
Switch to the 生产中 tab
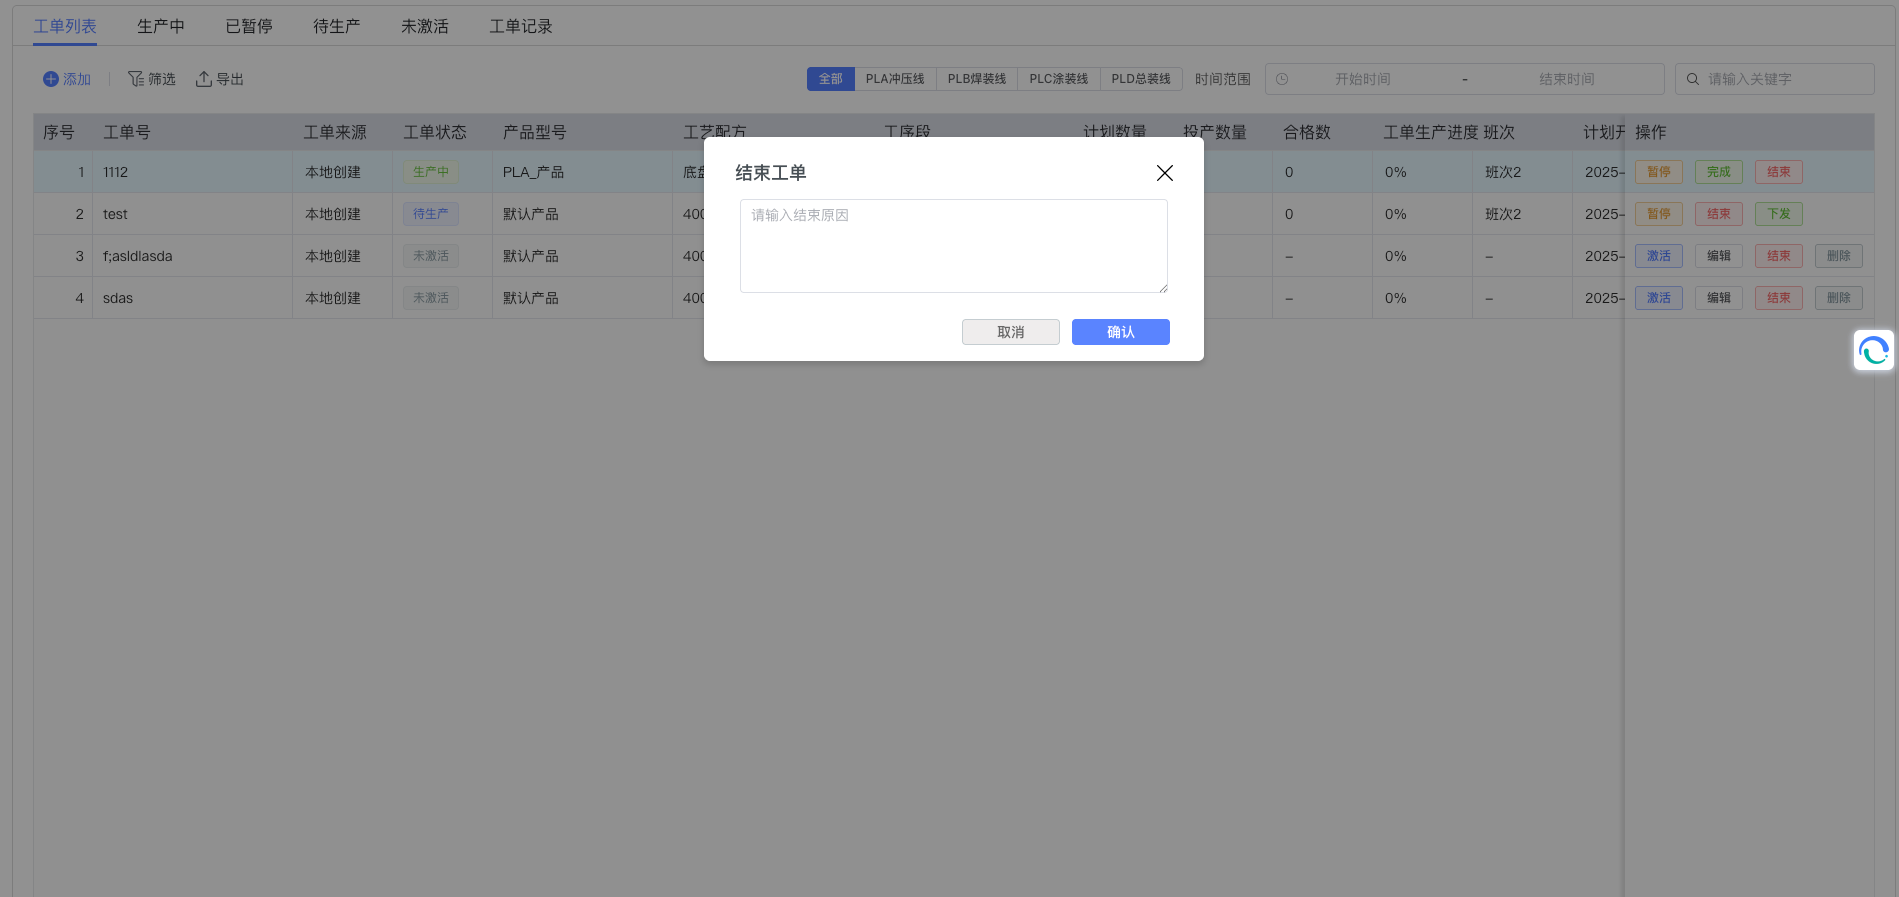(161, 26)
